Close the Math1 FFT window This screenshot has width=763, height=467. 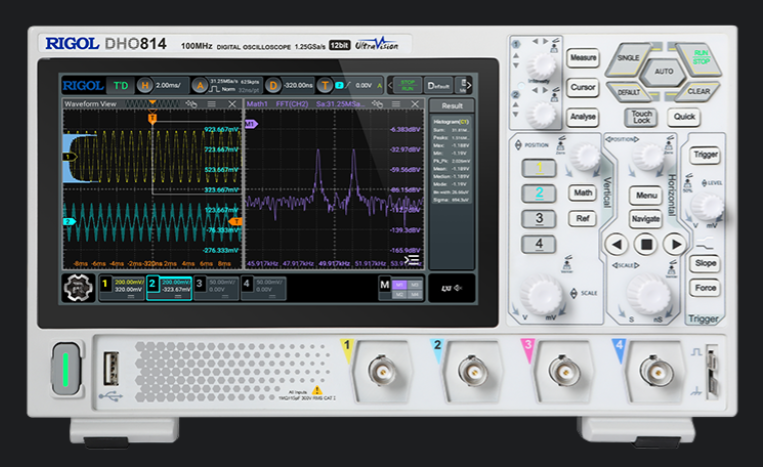[415, 104]
